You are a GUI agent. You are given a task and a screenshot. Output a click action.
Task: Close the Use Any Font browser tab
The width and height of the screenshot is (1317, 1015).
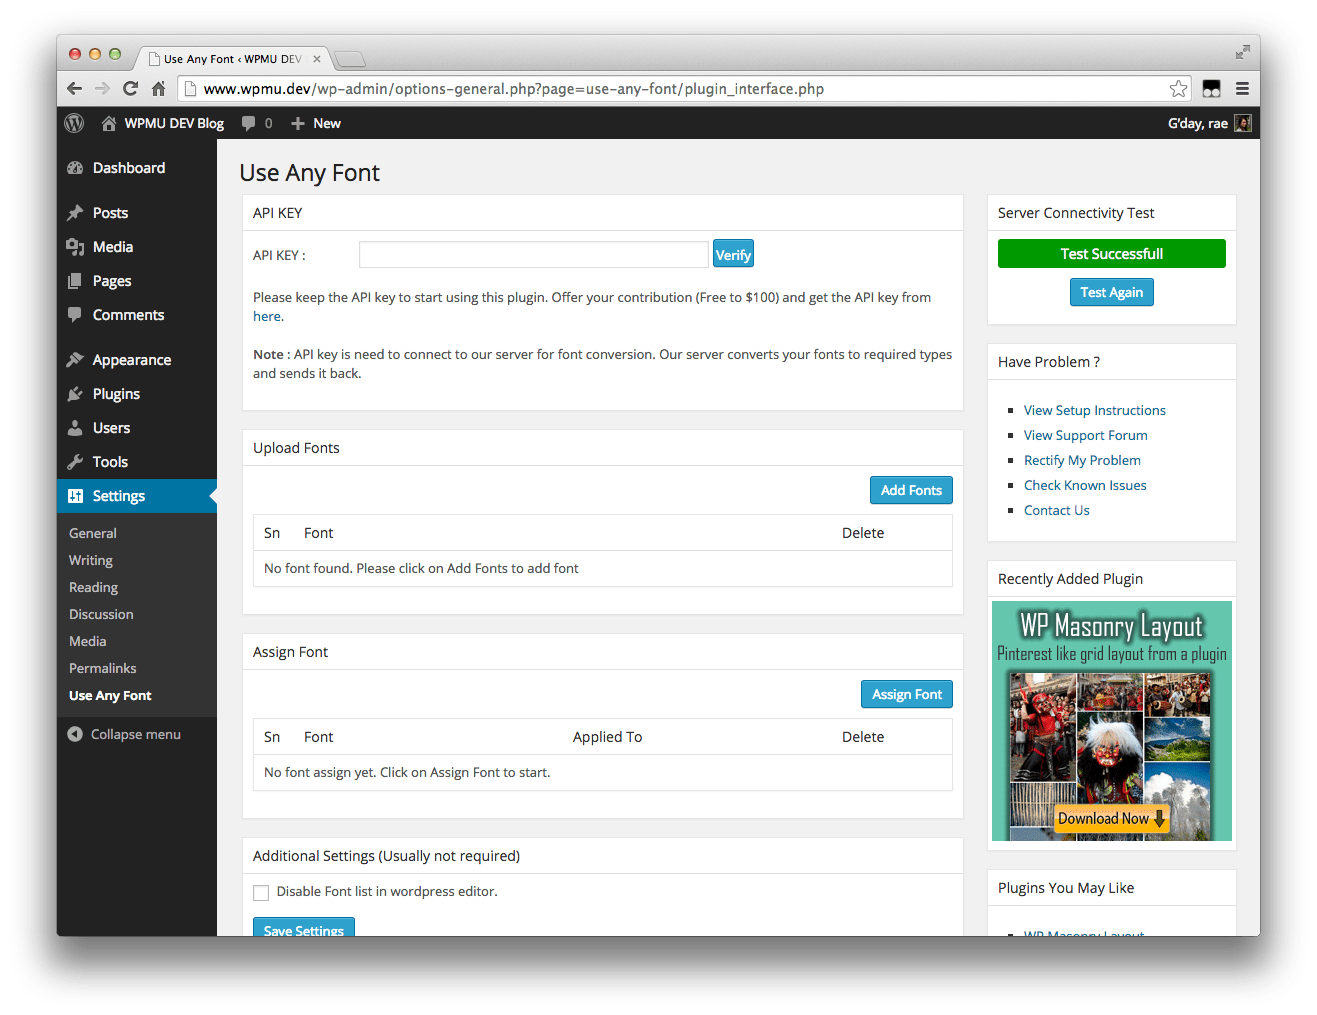(x=317, y=59)
